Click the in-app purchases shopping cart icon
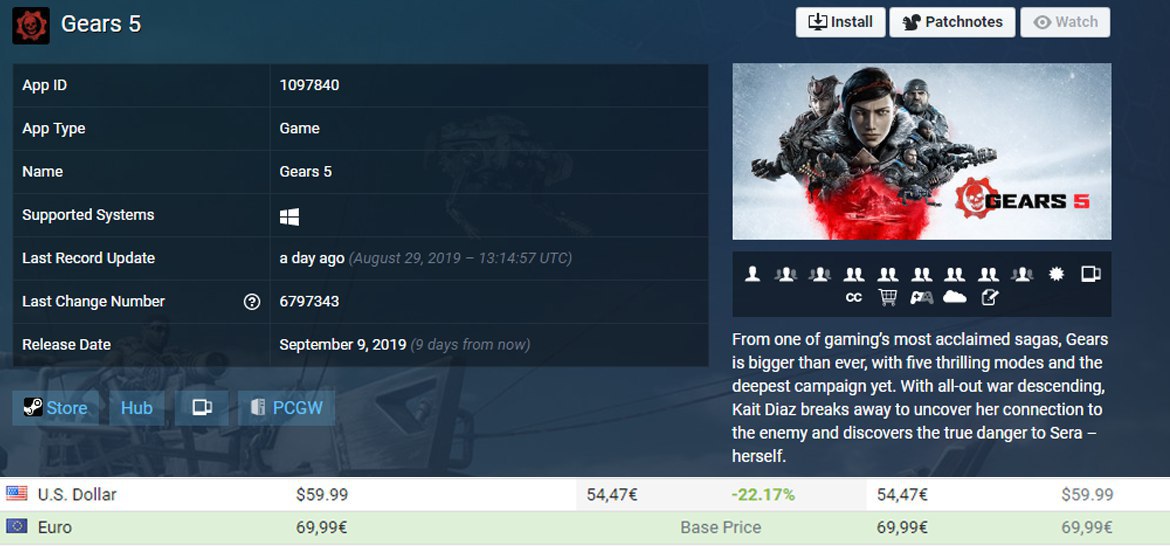1170x546 pixels. pyautogui.click(x=887, y=298)
